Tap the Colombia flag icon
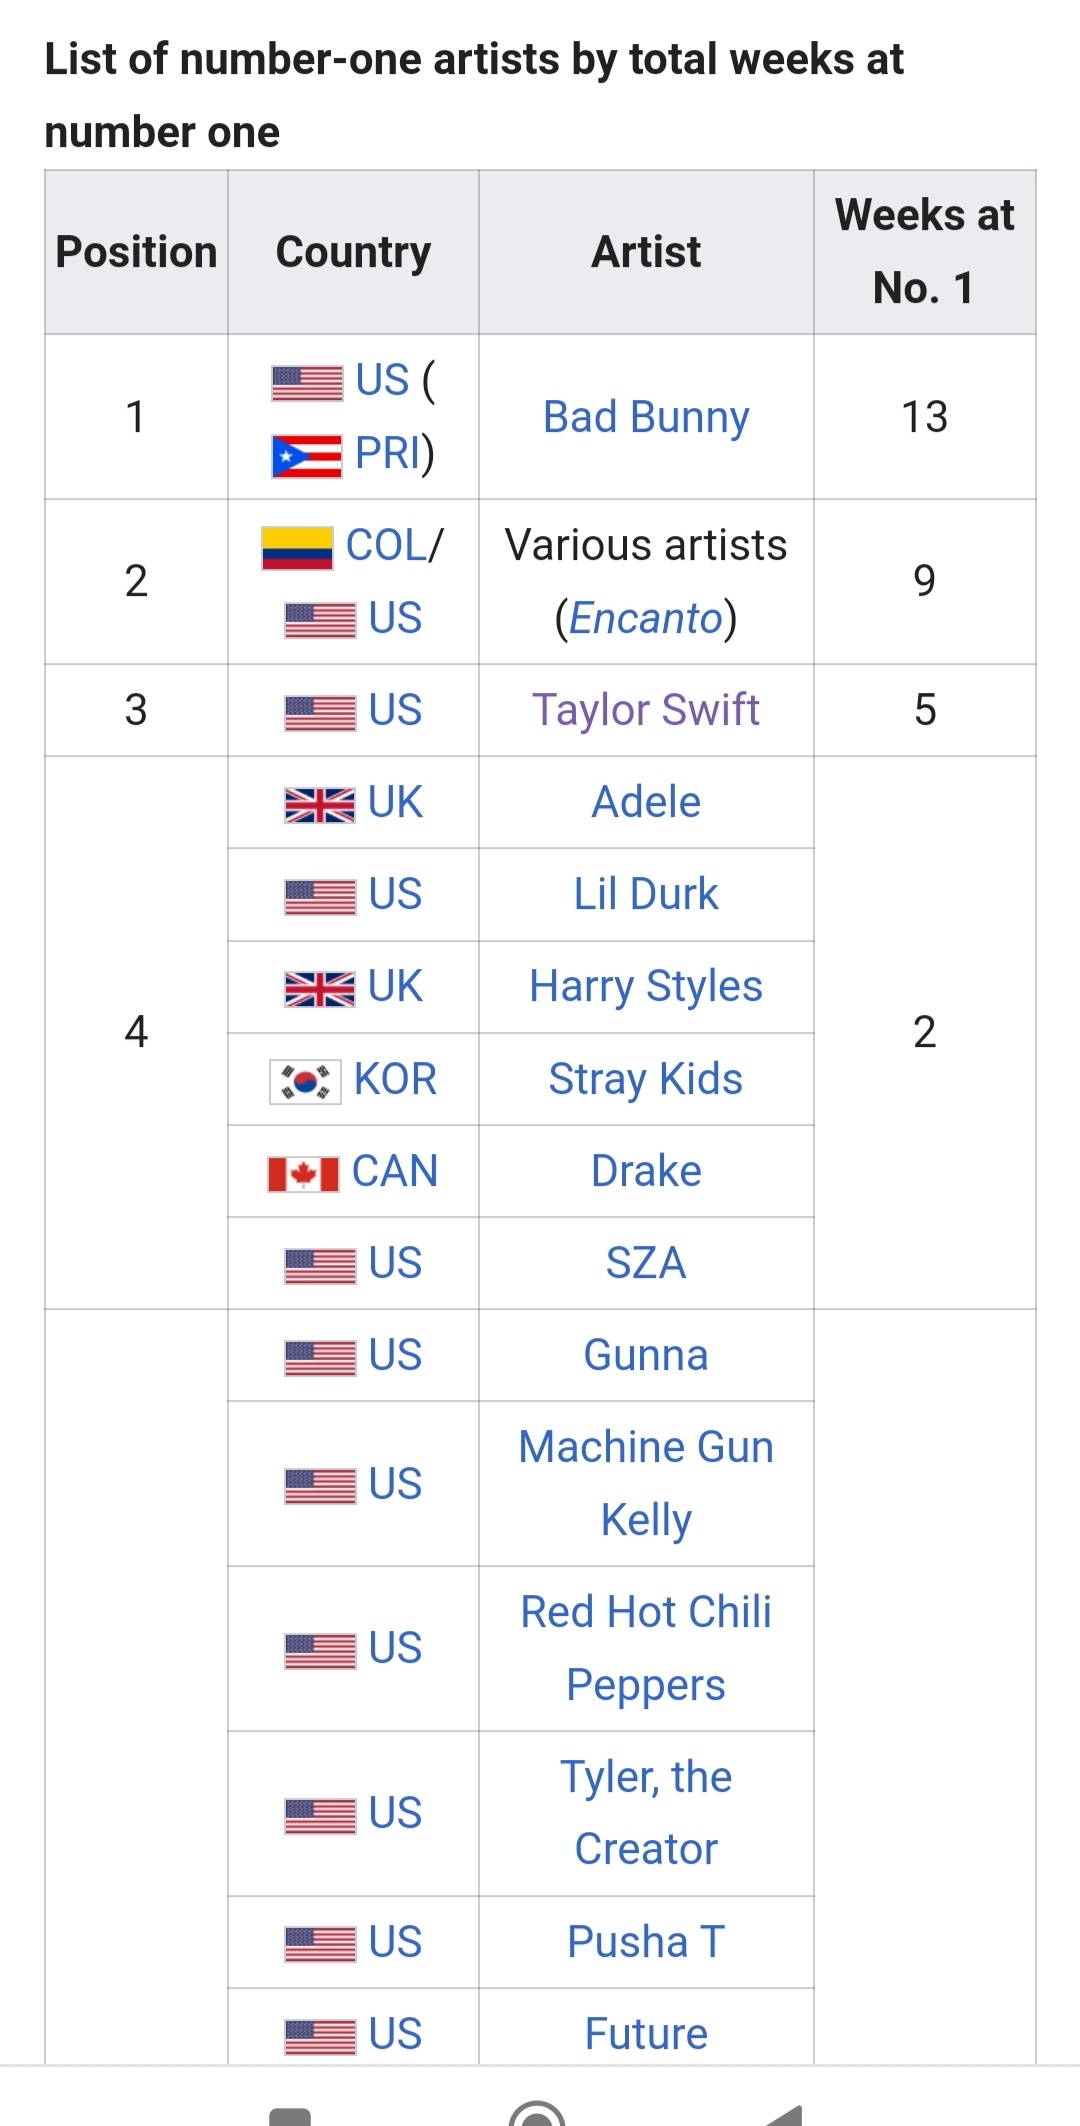 [297, 548]
